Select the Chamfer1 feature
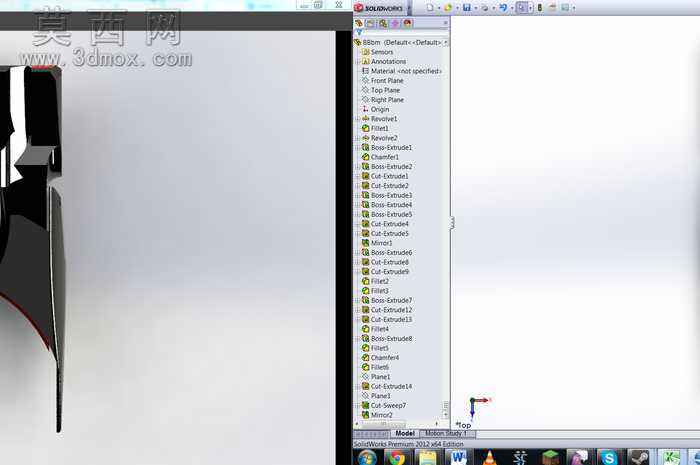Screen dimensions: 700x465 (x=380, y=157)
